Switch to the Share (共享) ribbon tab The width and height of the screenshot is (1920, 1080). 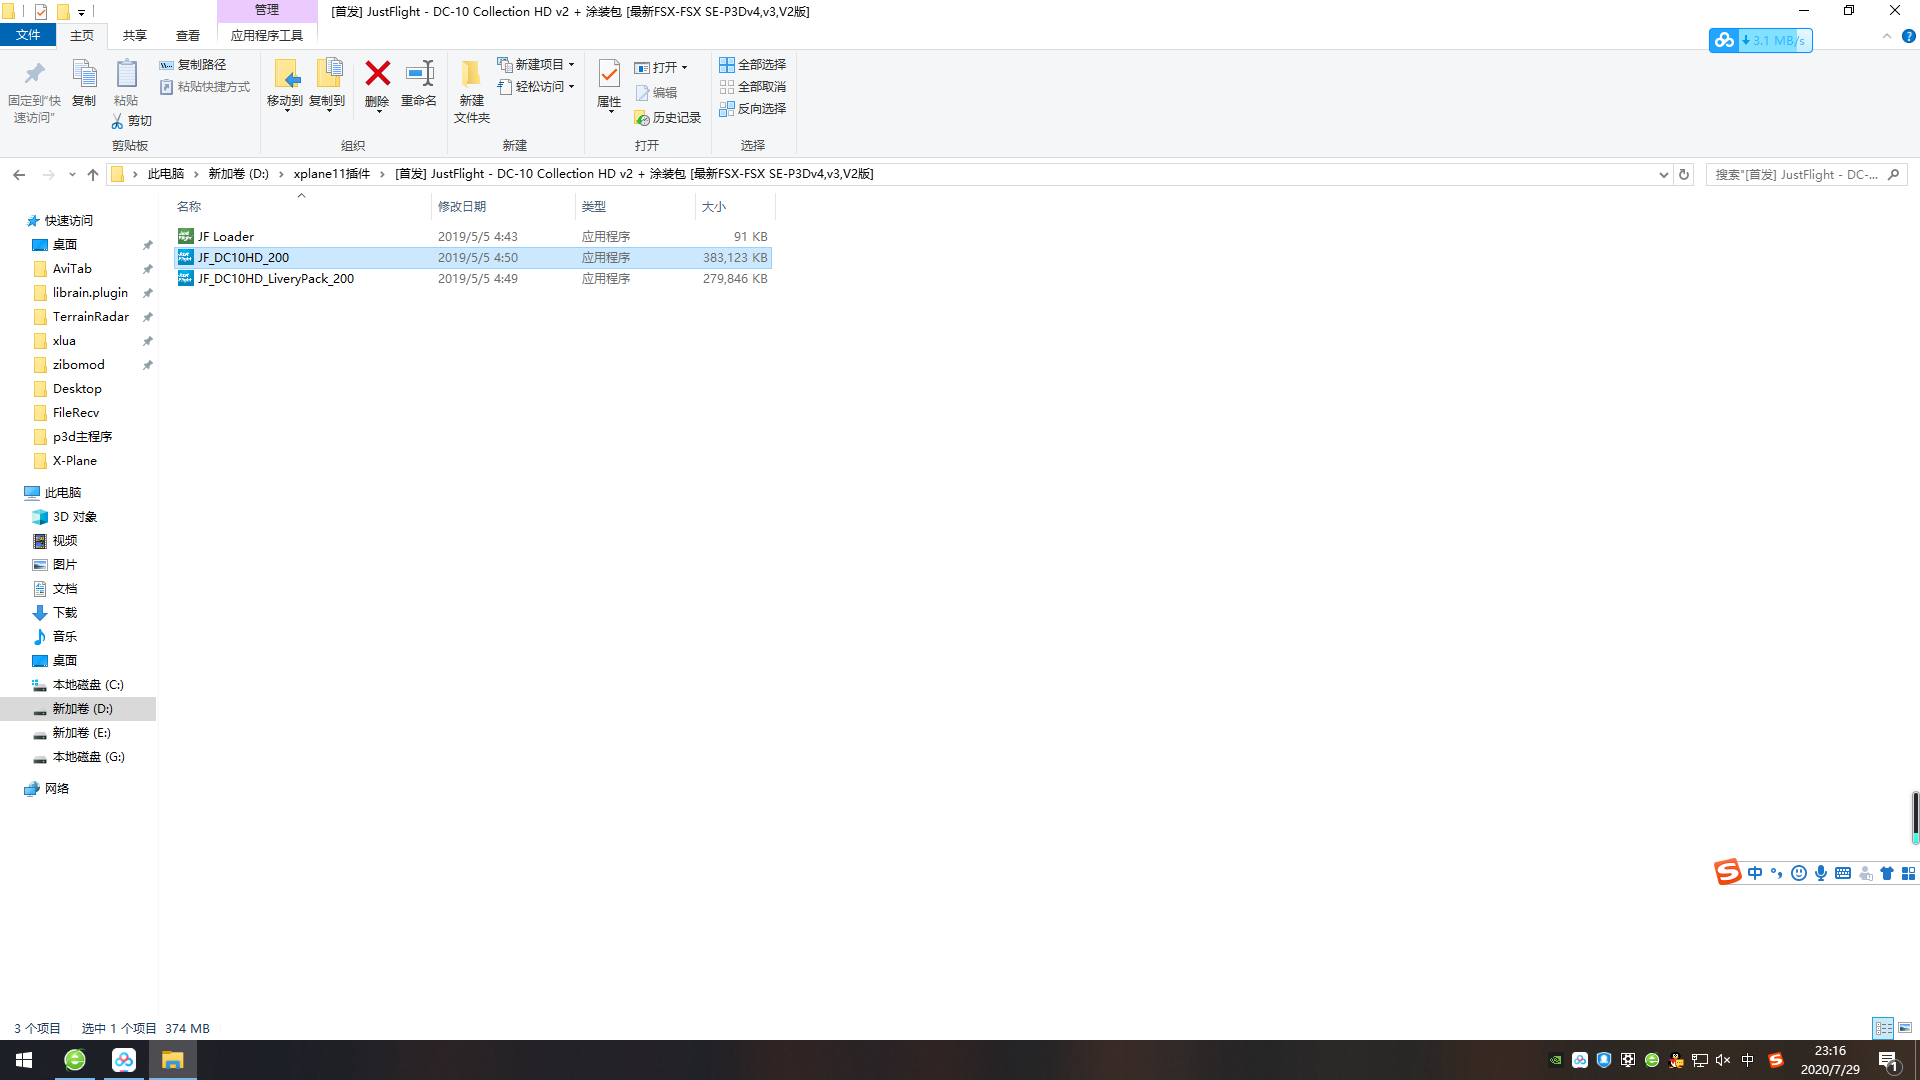point(135,36)
